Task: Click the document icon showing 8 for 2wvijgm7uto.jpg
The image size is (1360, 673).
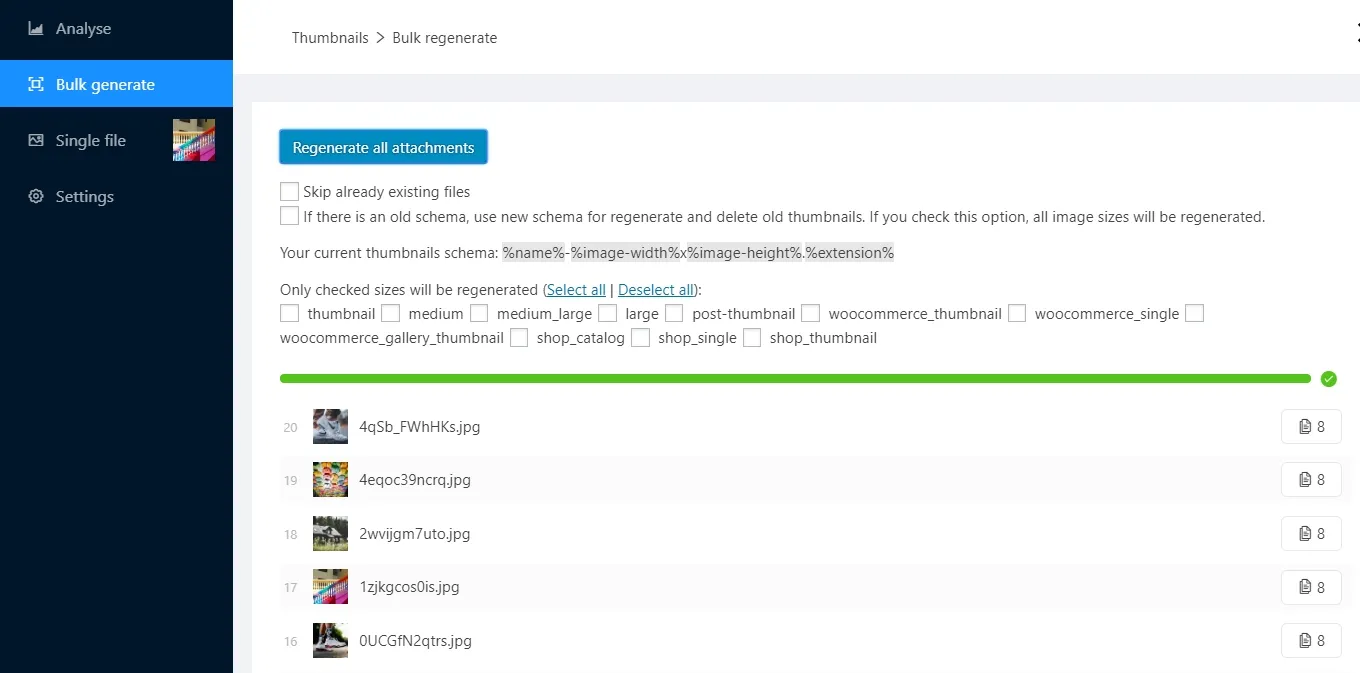Action: click(x=1311, y=533)
